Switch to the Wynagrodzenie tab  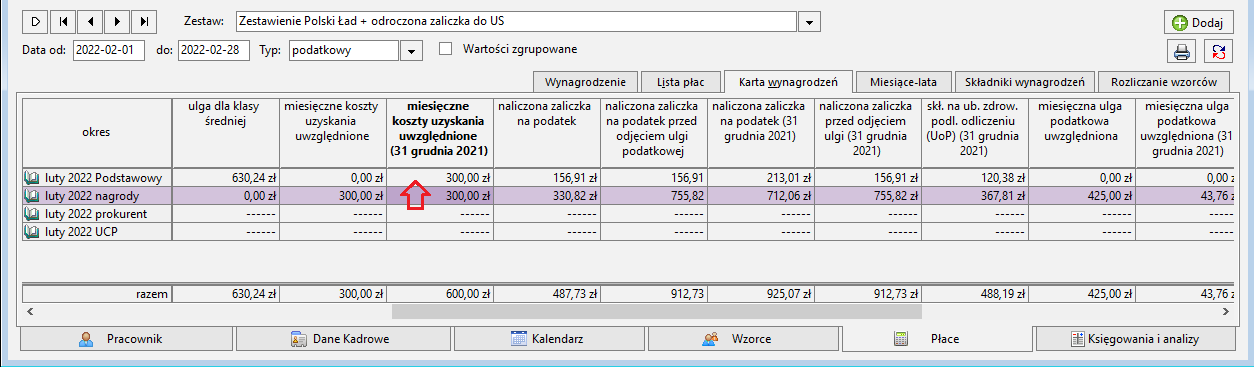pyautogui.click(x=585, y=82)
